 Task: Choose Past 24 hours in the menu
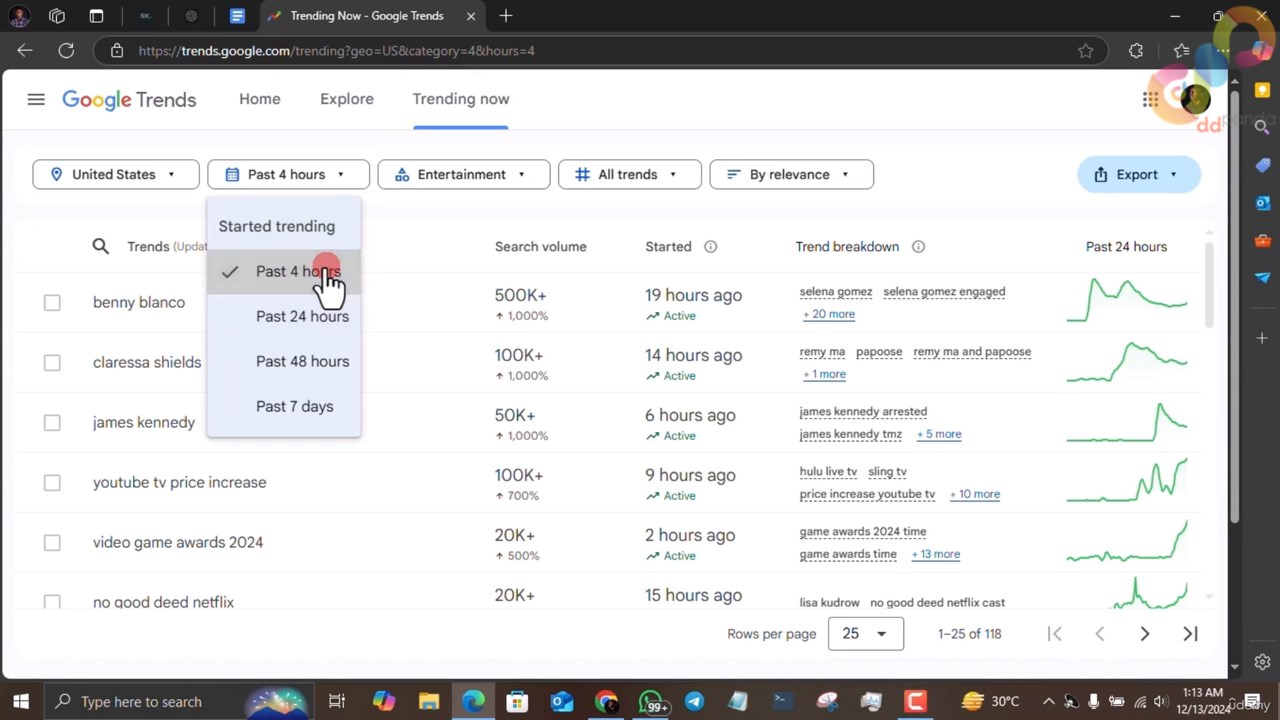tap(284, 316)
